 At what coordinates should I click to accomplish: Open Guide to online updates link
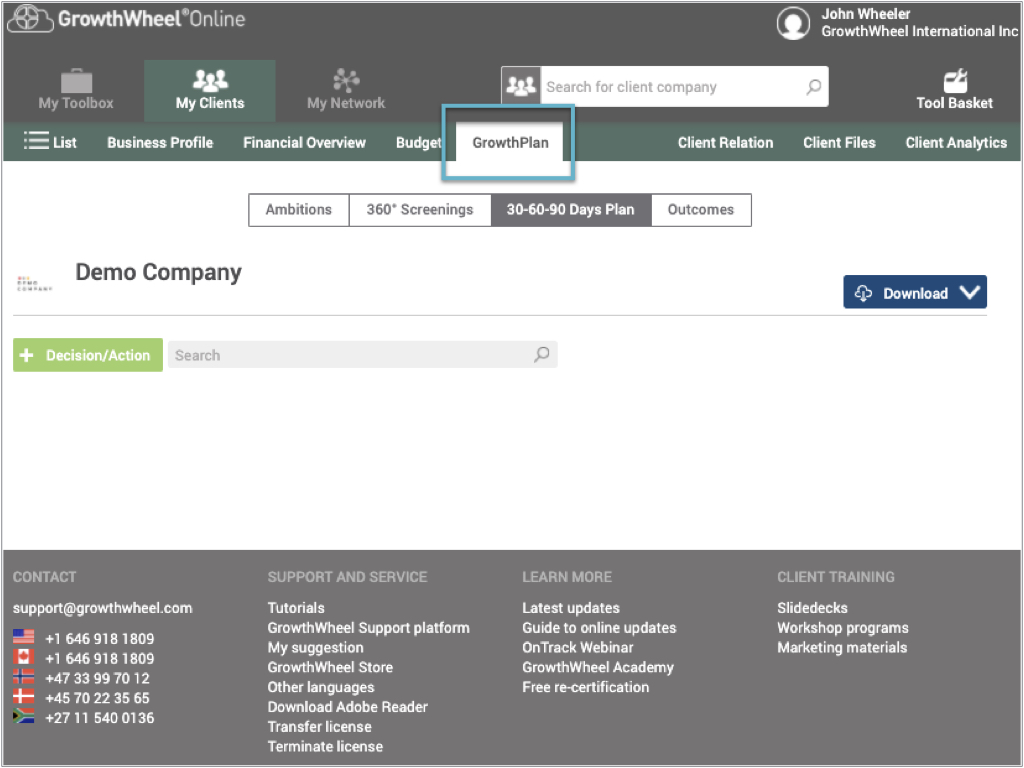point(599,628)
